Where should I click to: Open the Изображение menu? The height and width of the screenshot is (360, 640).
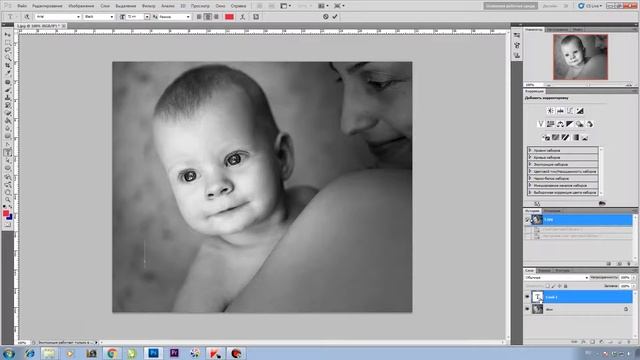pyautogui.click(x=81, y=6)
